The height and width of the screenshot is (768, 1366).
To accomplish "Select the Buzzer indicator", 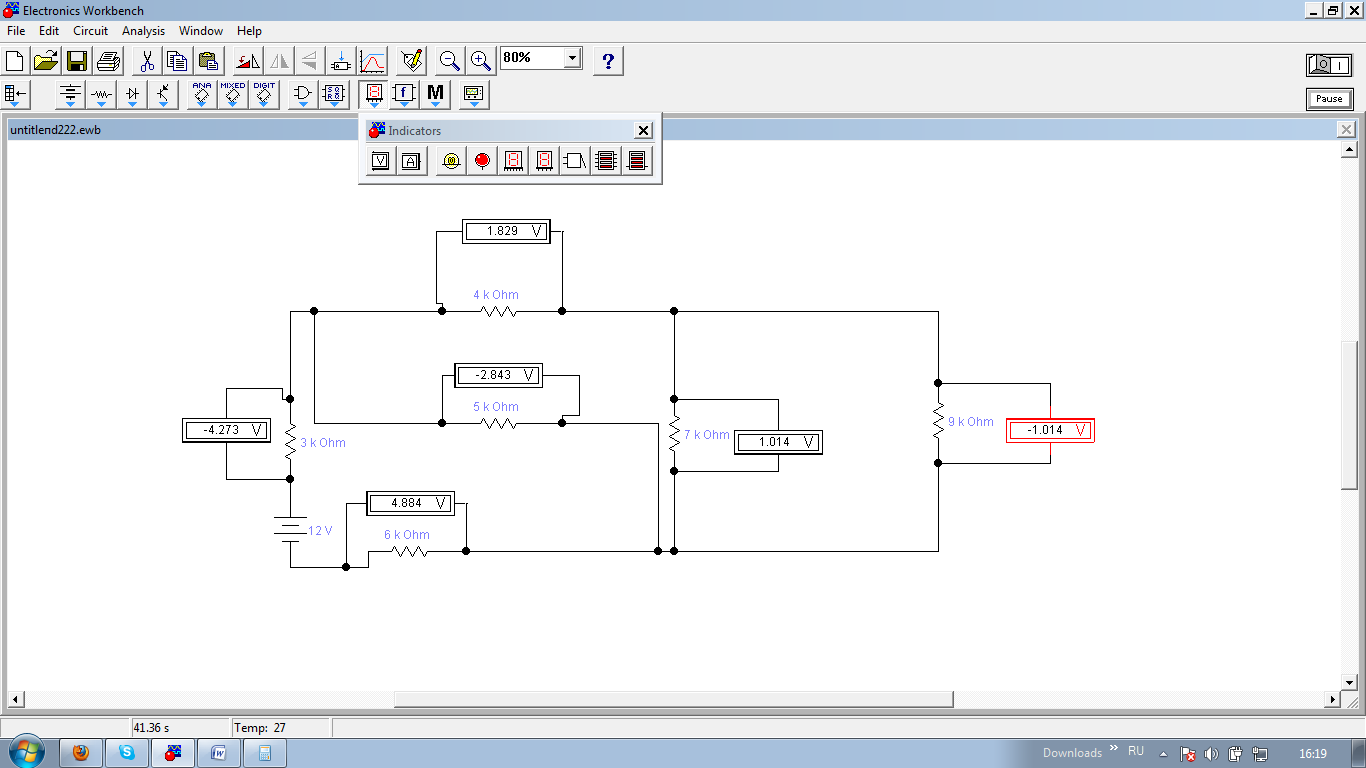I will point(575,160).
